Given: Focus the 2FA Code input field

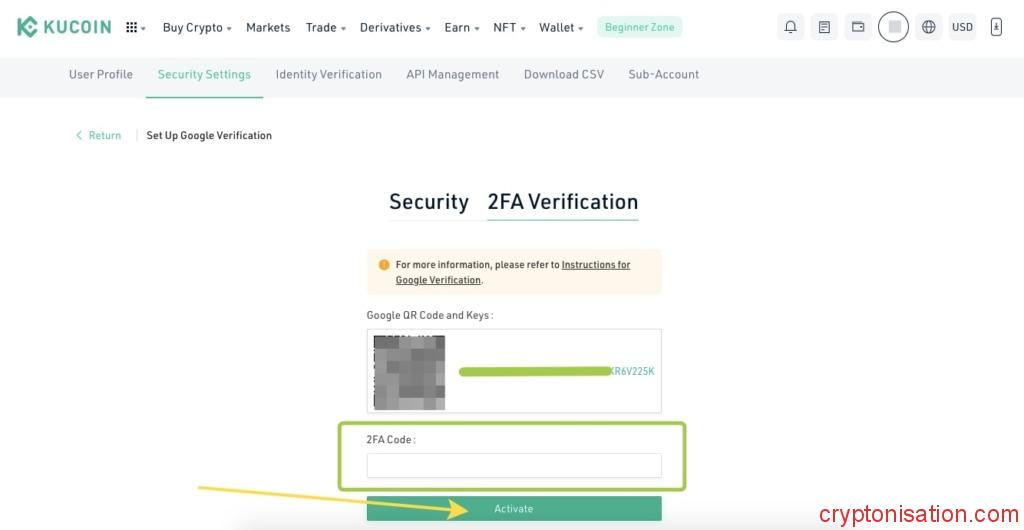Looking at the screenshot, I should (514, 465).
